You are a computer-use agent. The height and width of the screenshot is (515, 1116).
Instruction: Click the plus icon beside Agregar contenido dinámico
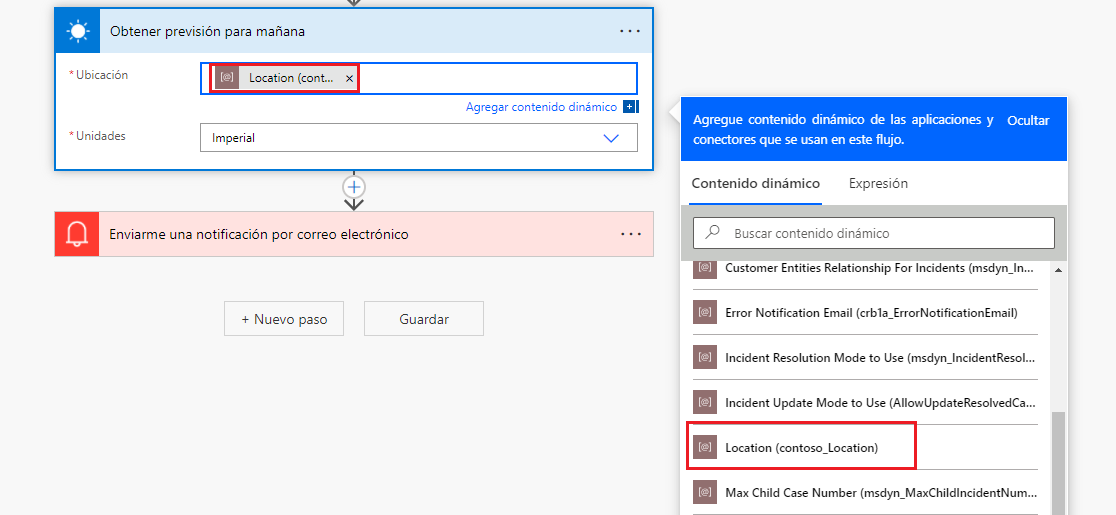click(629, 107)
